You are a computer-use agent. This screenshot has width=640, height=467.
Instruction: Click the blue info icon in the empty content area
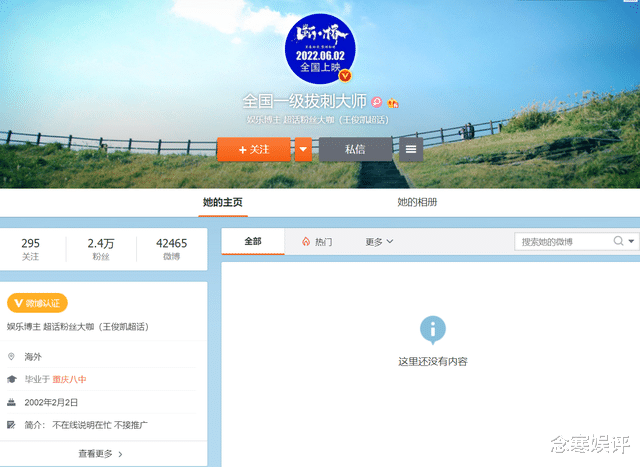[433, 330]
